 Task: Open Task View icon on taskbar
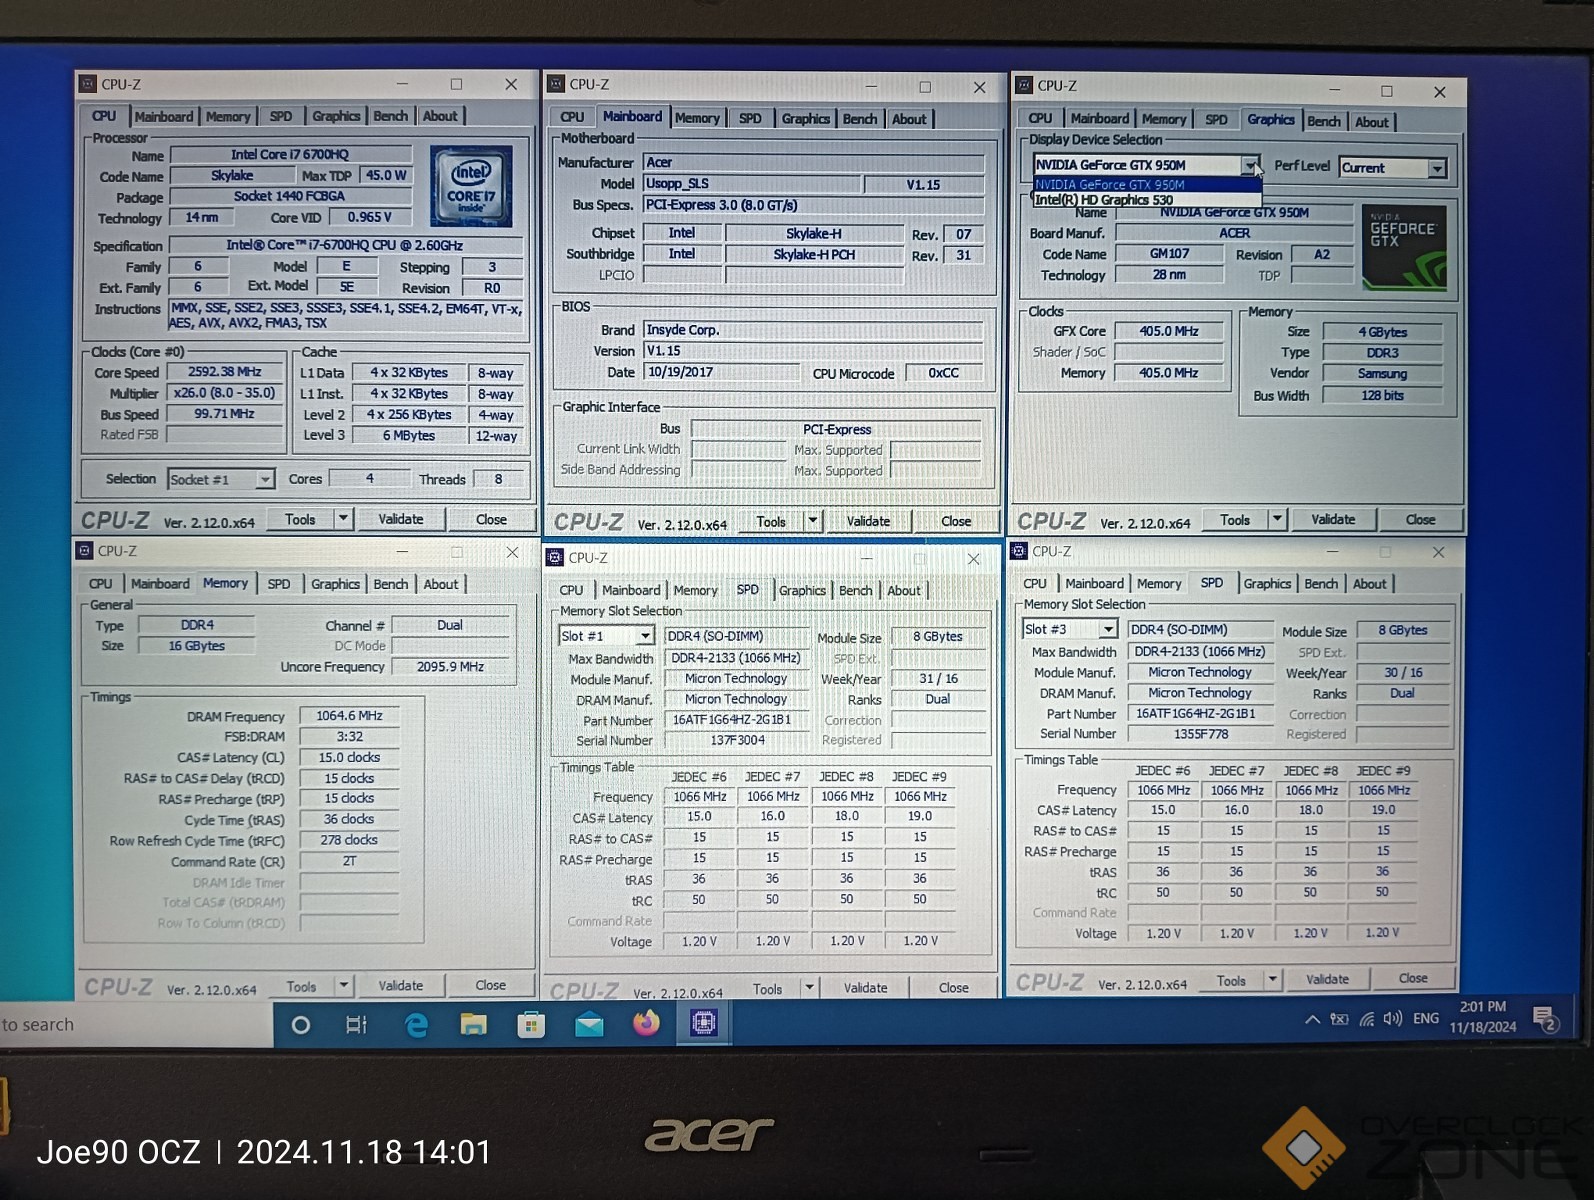pos(356,1025)
